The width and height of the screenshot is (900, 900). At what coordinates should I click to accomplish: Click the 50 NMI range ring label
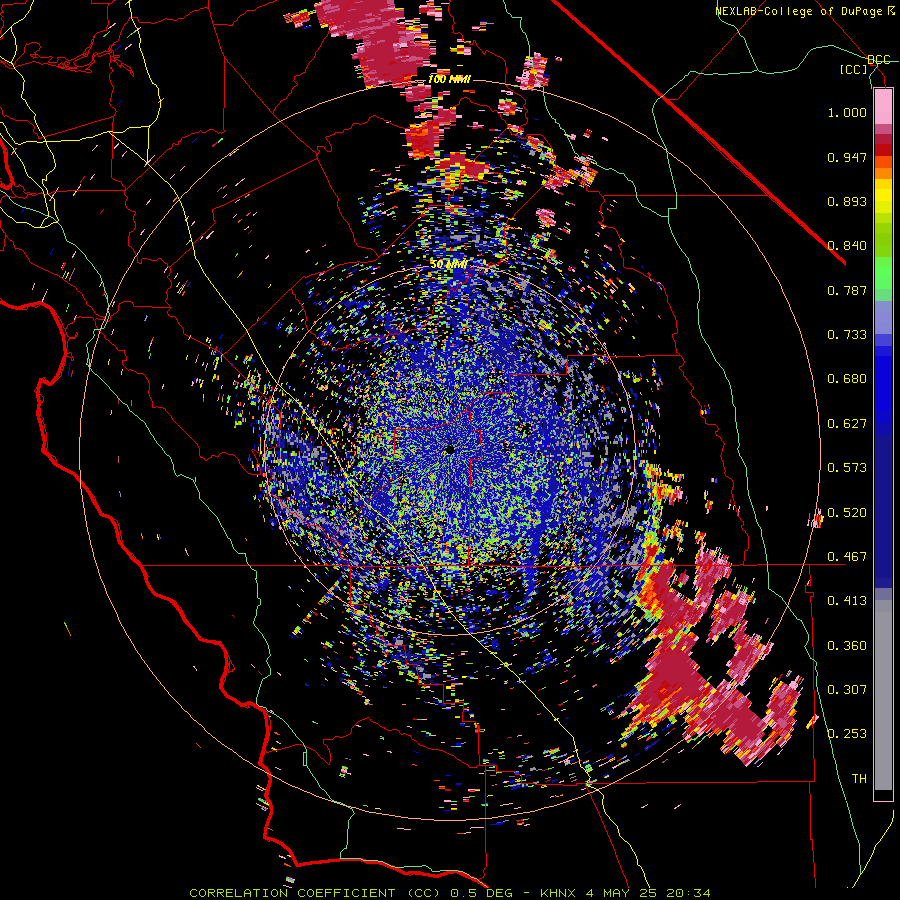point(449,264)
